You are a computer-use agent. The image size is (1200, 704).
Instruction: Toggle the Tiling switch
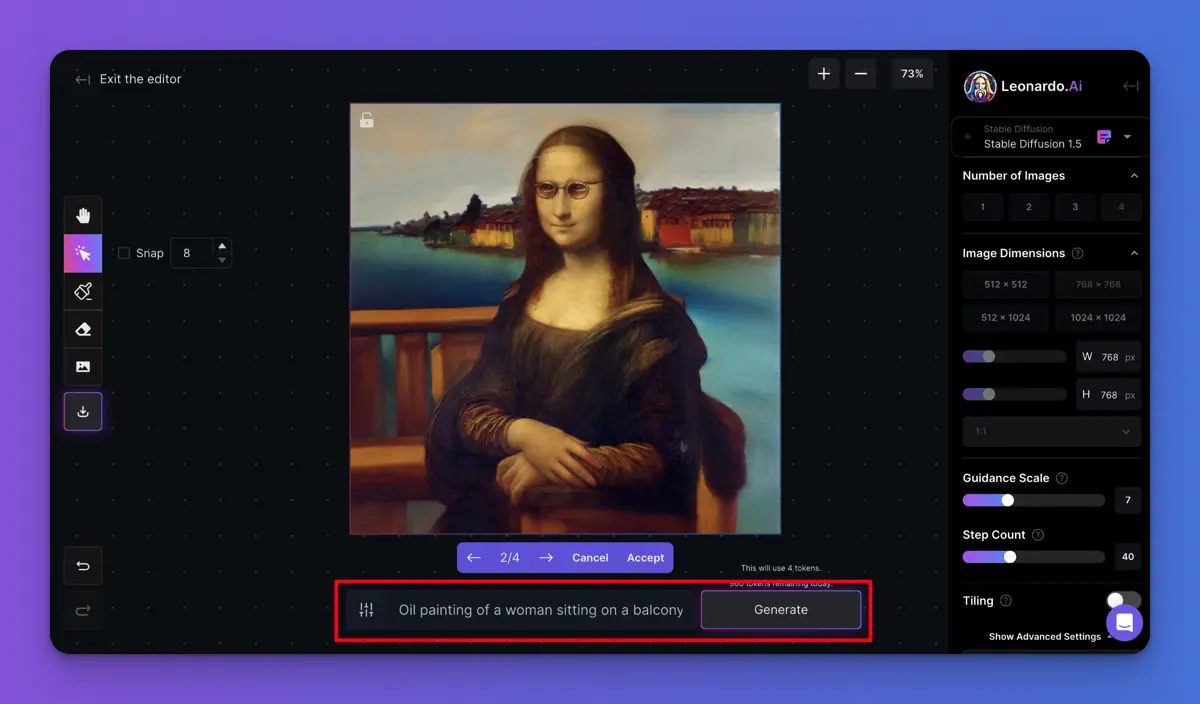(1123, 601)
